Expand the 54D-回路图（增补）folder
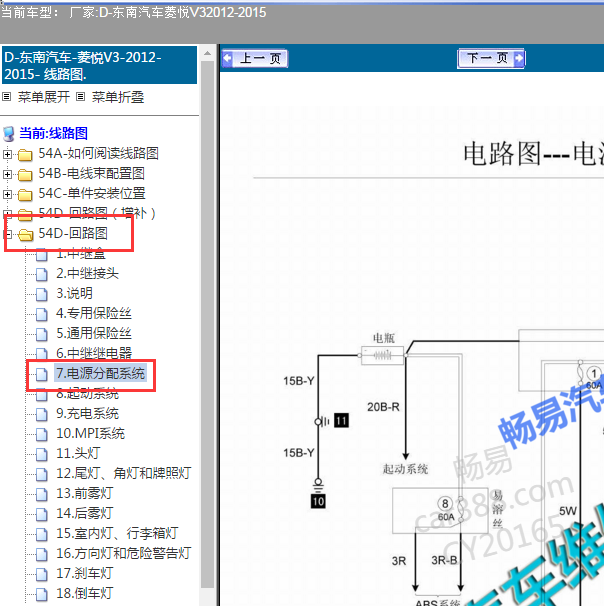604x606 pixels. [6, 213]
